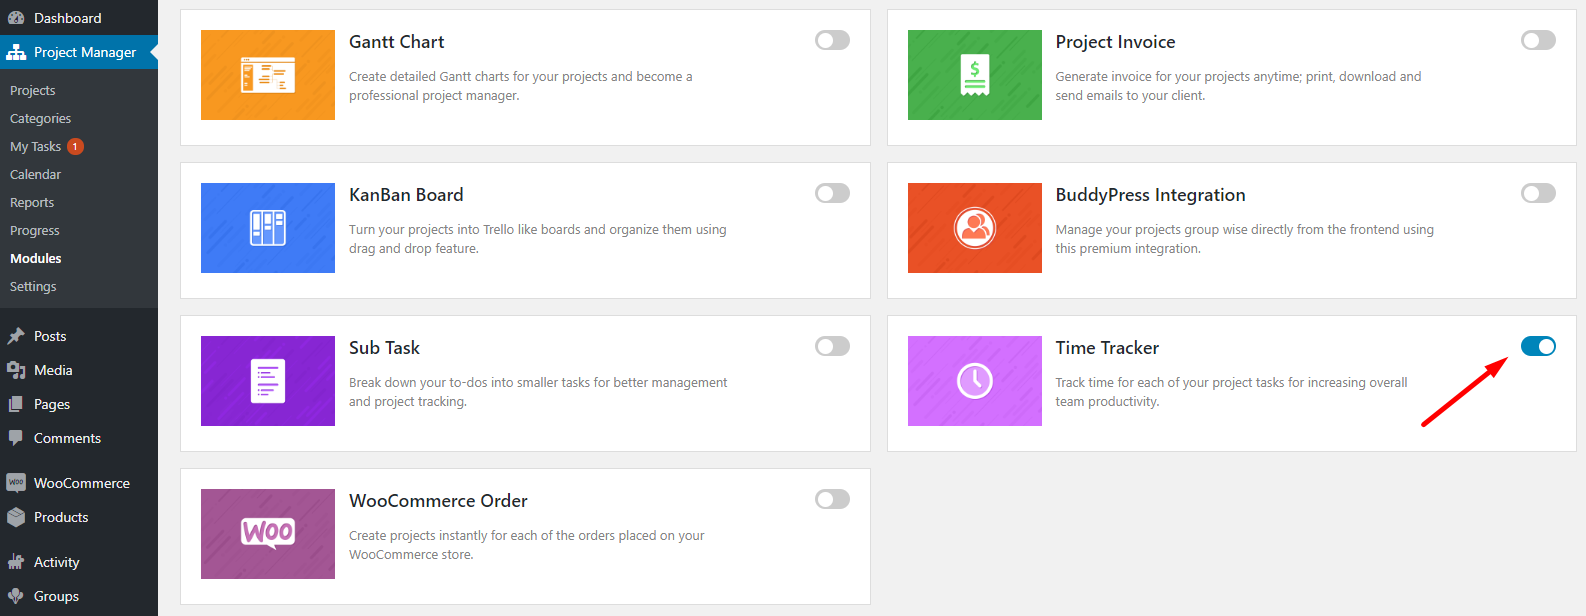Disable the Time Tracker module toggle

coord(1538,346)
